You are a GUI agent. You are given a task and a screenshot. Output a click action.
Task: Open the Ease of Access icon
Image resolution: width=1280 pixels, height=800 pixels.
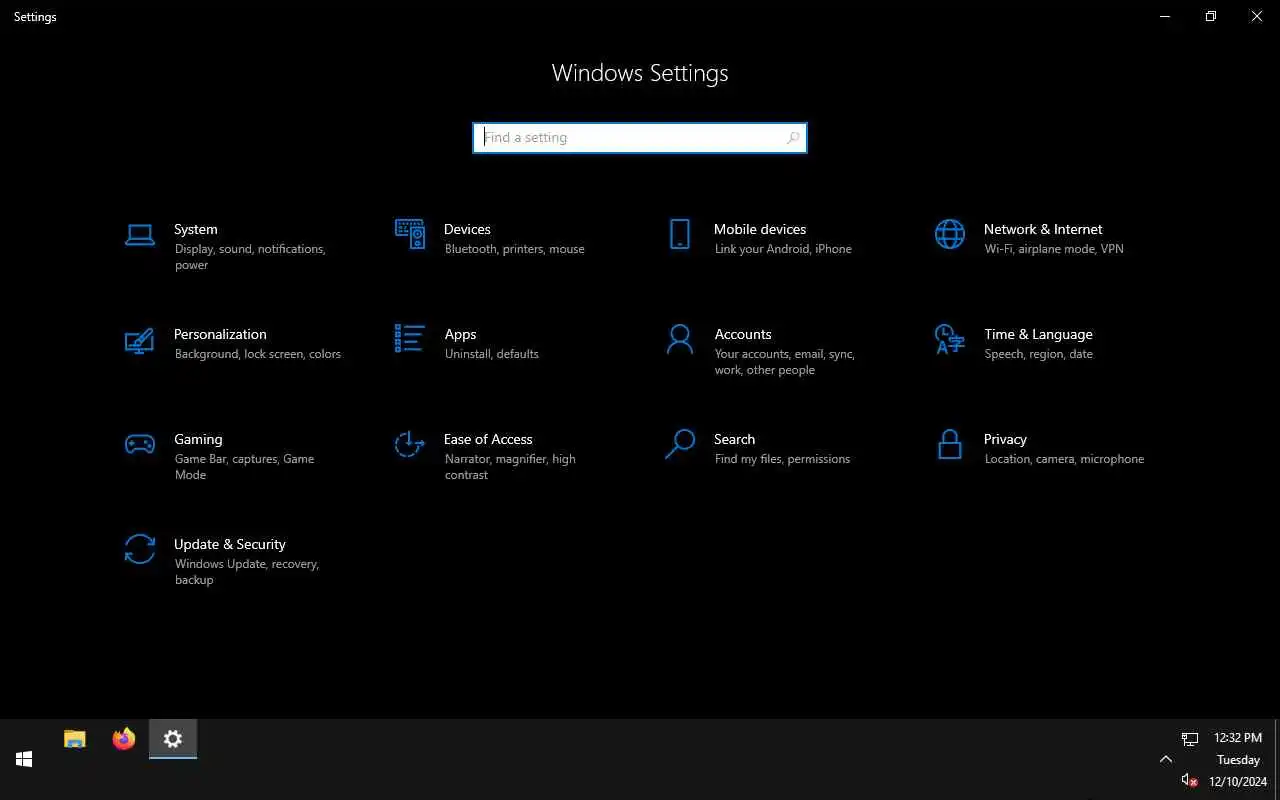pyautogui.click(x=410, y=444)
